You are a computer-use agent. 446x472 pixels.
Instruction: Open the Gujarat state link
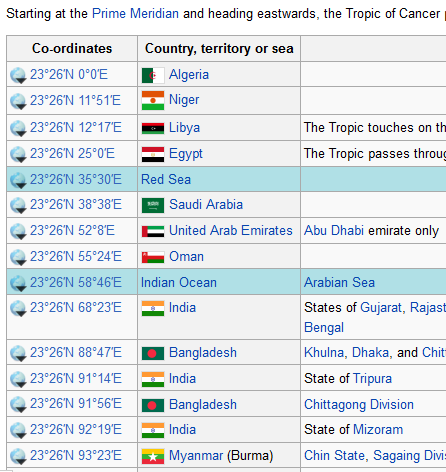click(x=381, y=308)
